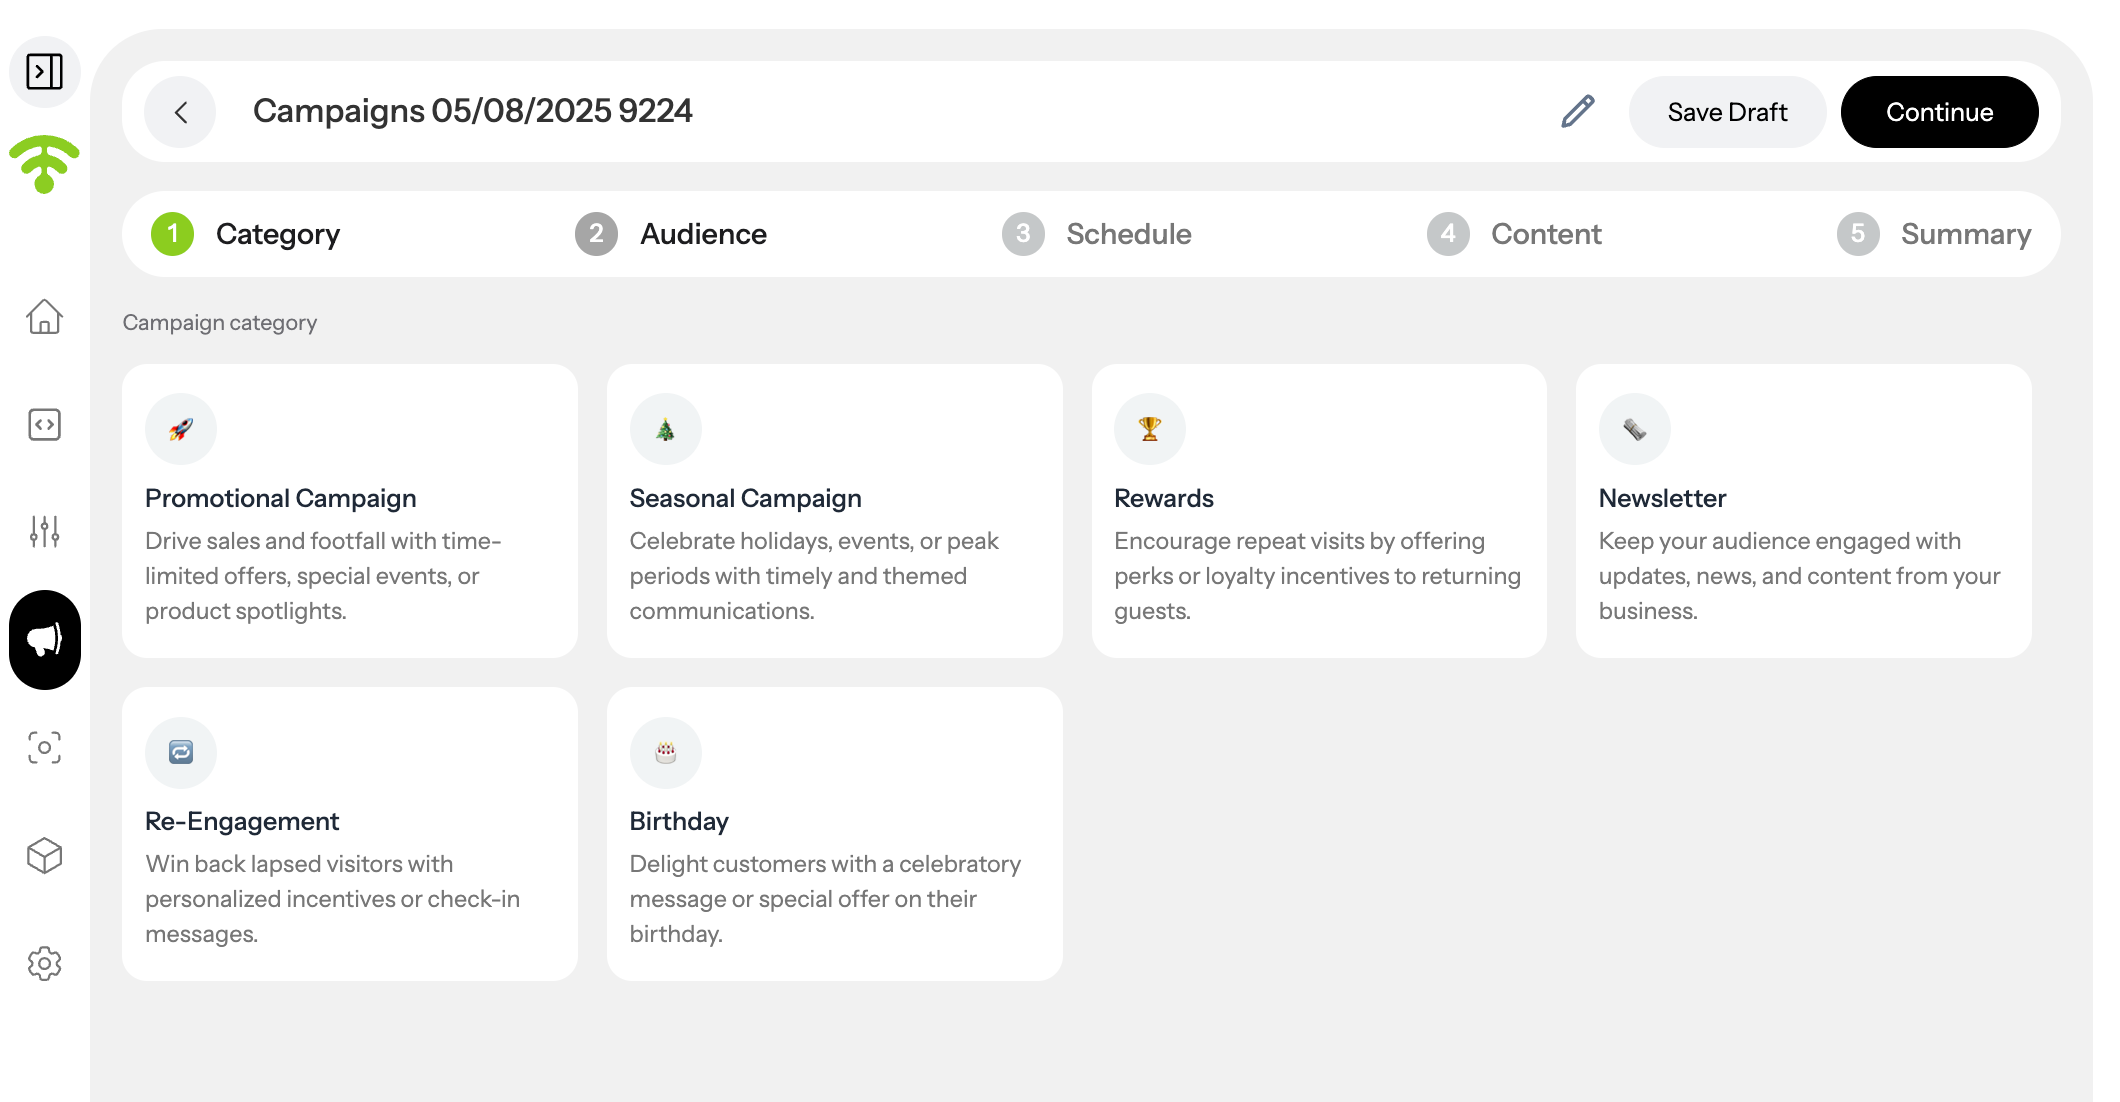2120x1102 pixels.
Task: Choose the Promotional Campaign card title
Action: (281, 498)
